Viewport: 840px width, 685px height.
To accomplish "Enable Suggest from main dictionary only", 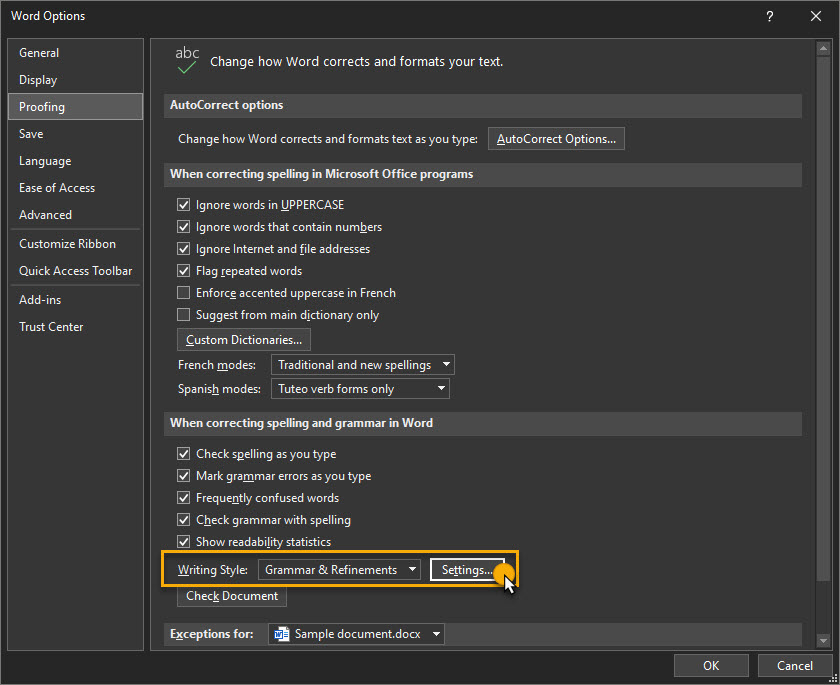I will tap(183, 314).
